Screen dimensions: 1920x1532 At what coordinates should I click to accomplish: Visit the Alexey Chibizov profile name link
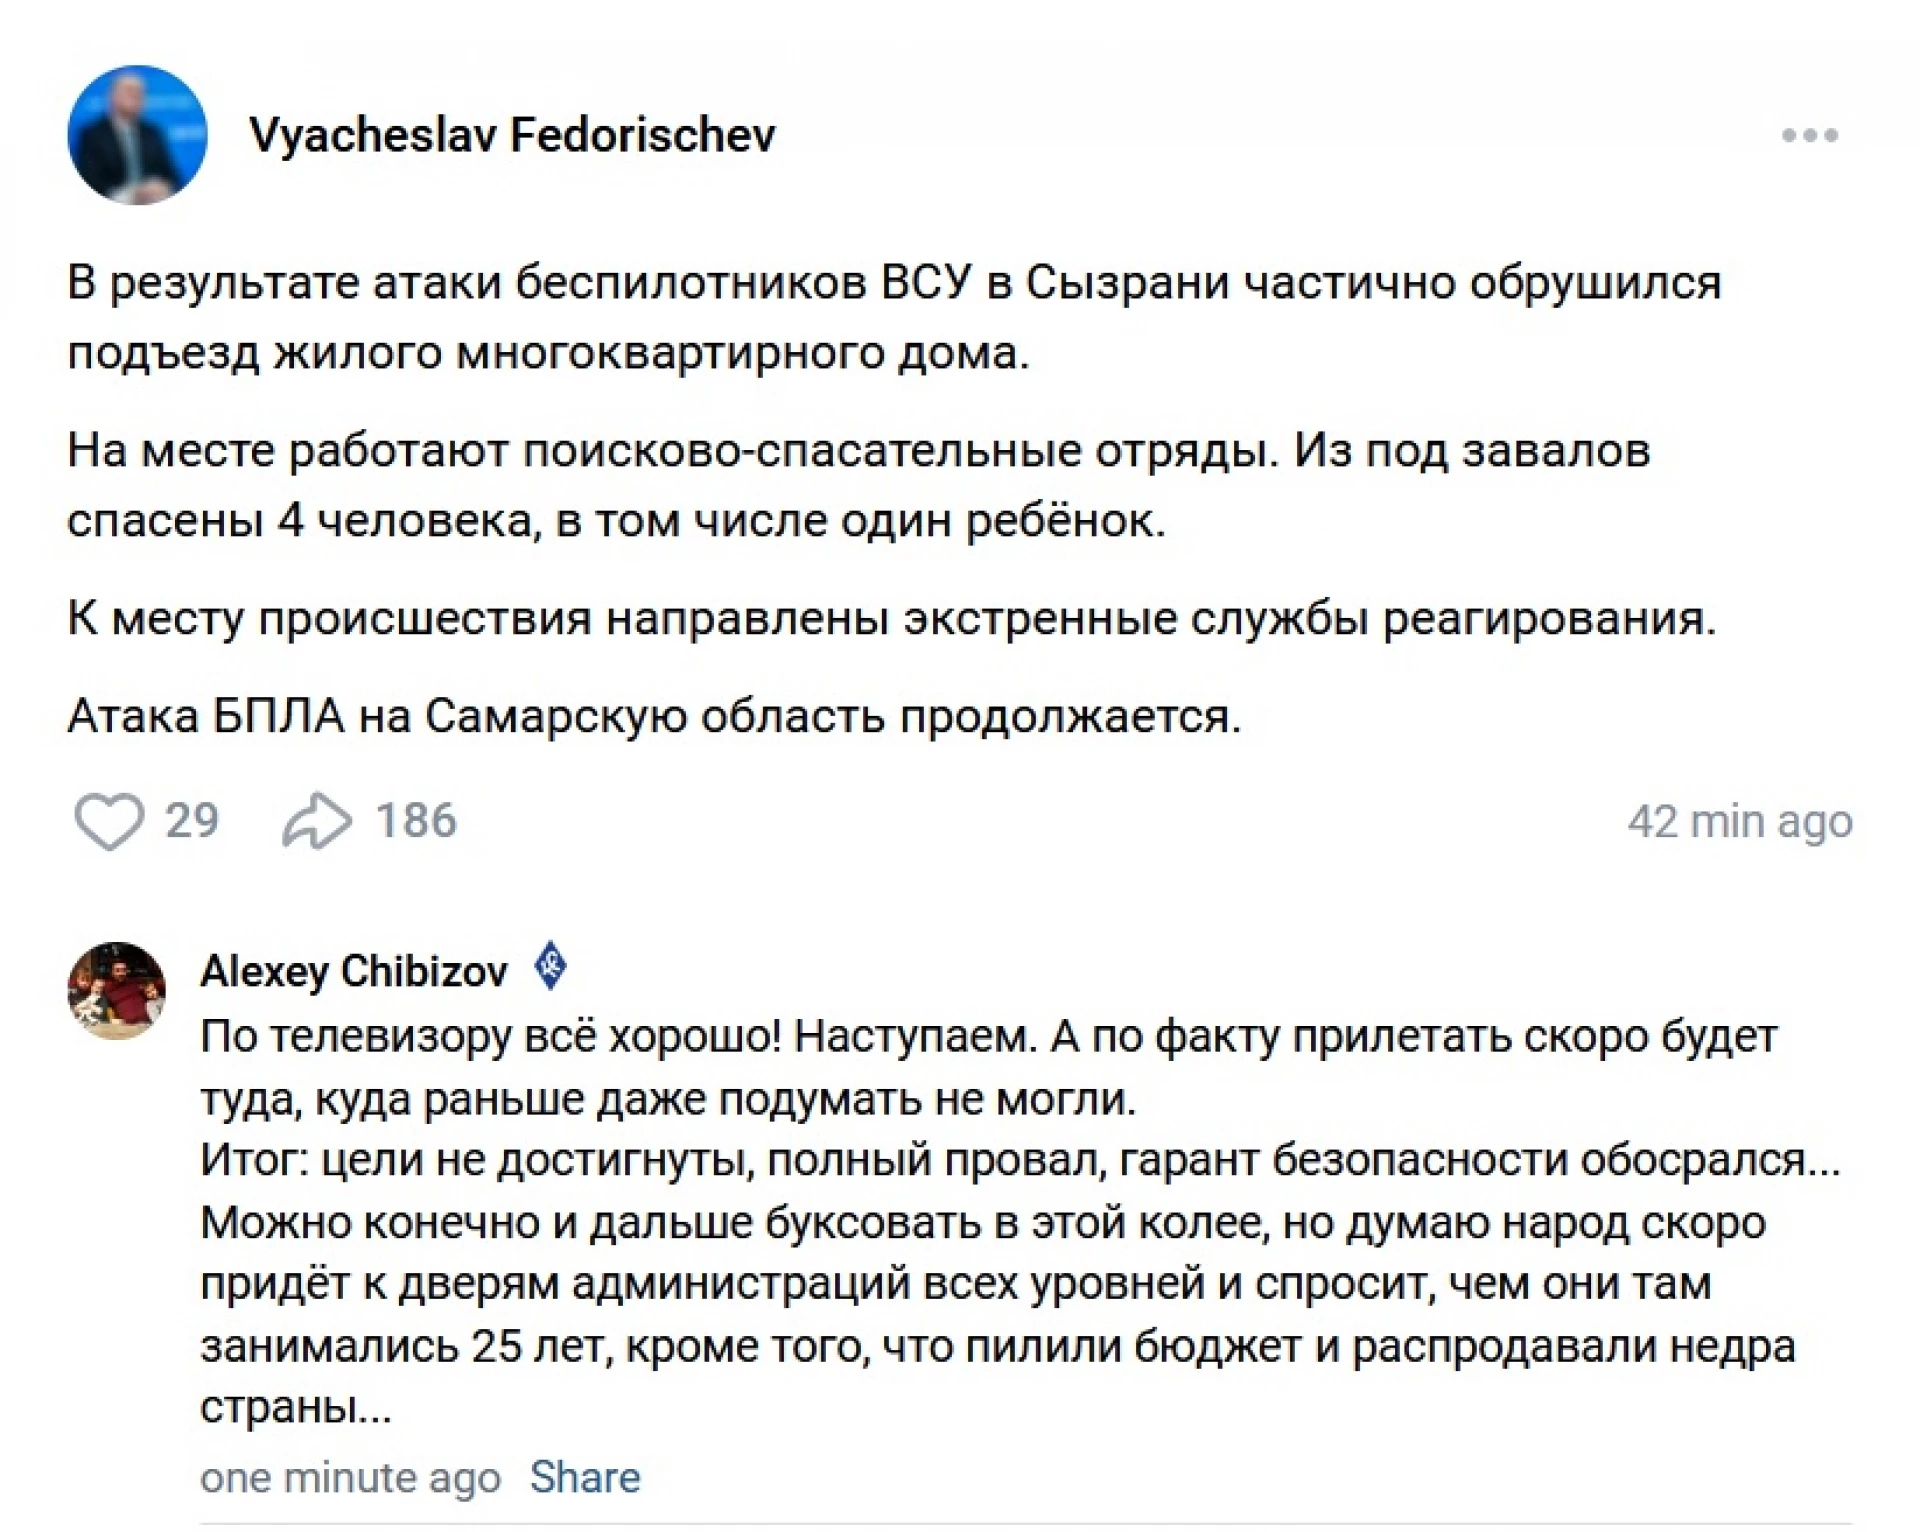354,971
